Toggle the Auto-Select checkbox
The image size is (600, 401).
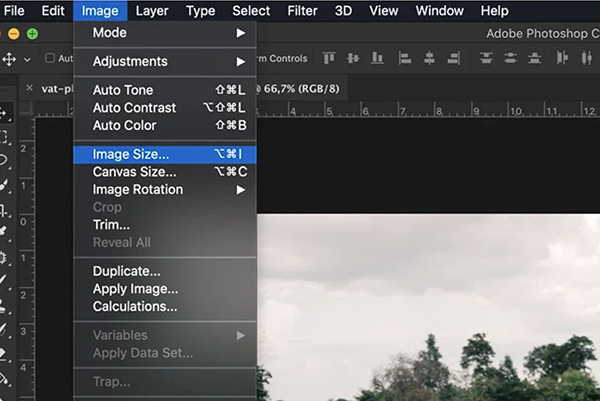pos(51,58)
